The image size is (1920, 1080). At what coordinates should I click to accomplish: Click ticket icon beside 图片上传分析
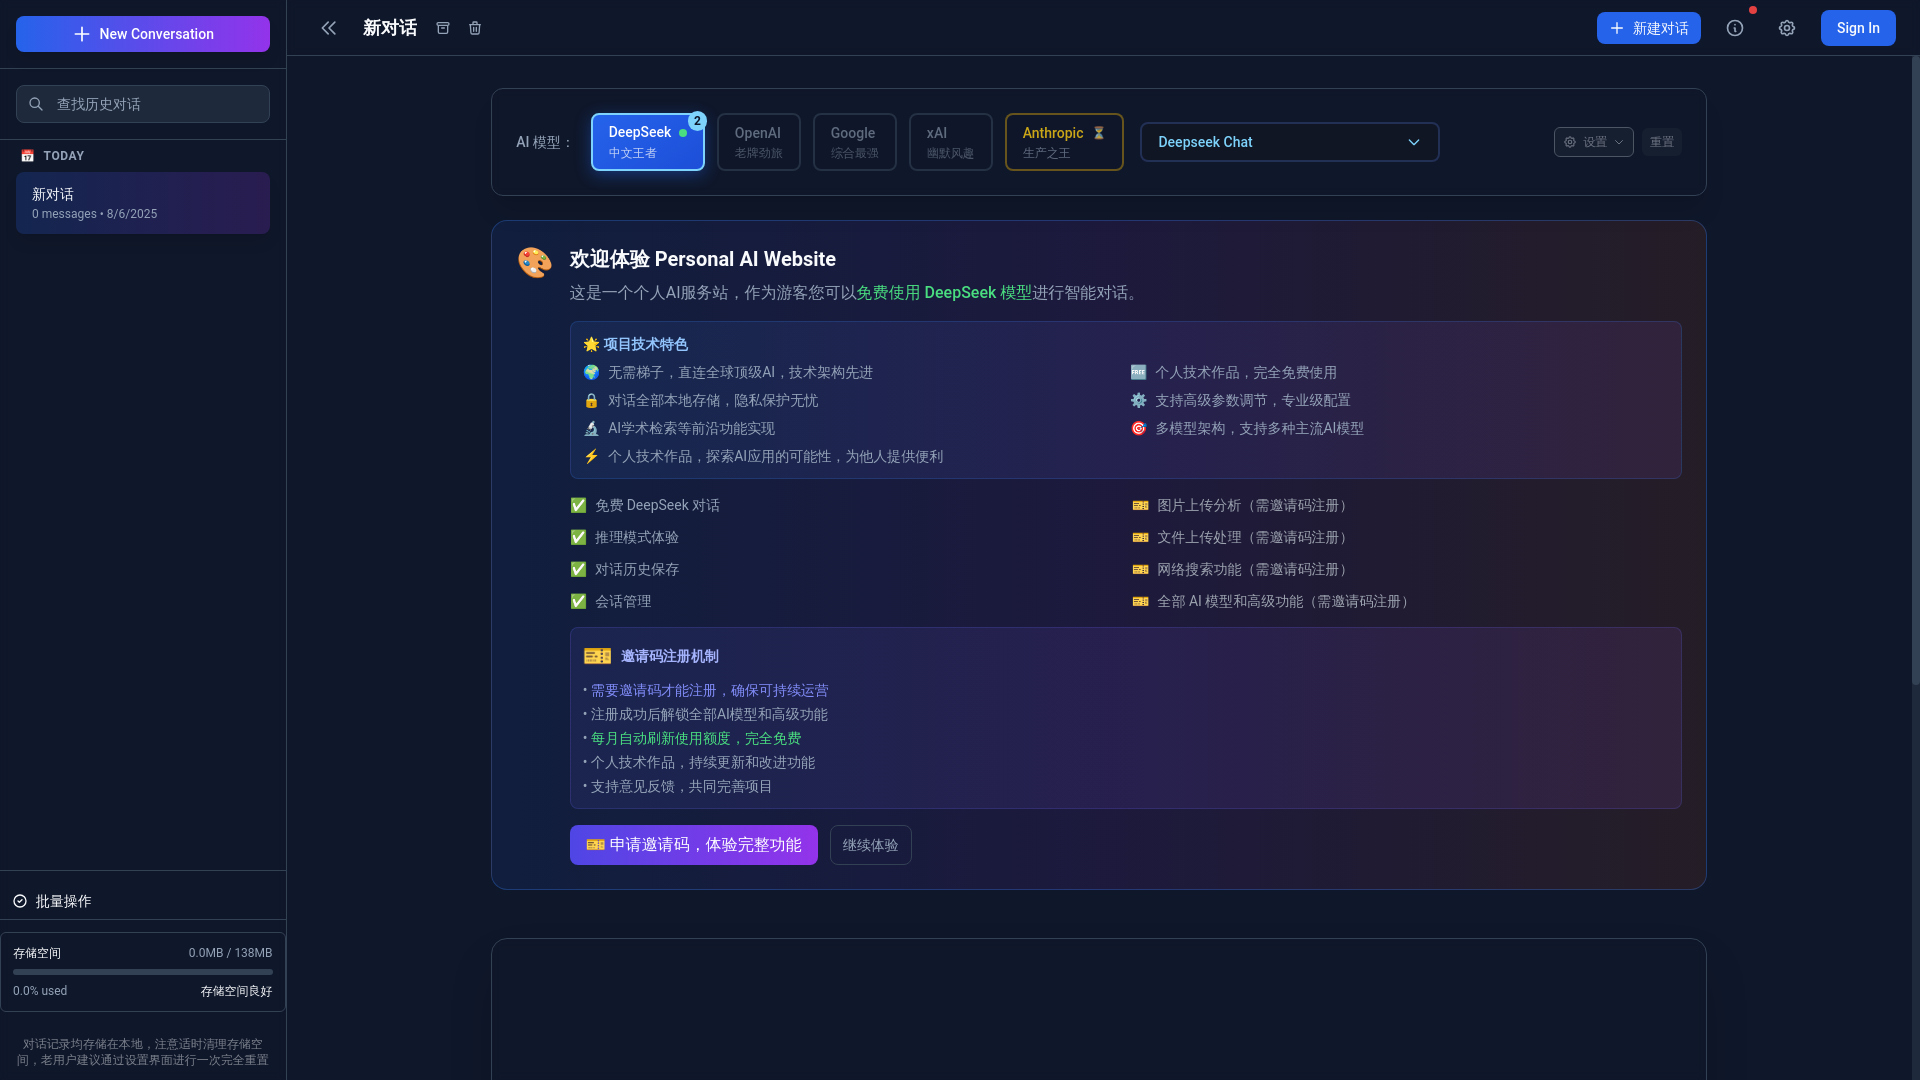(x=1140, y=505)
